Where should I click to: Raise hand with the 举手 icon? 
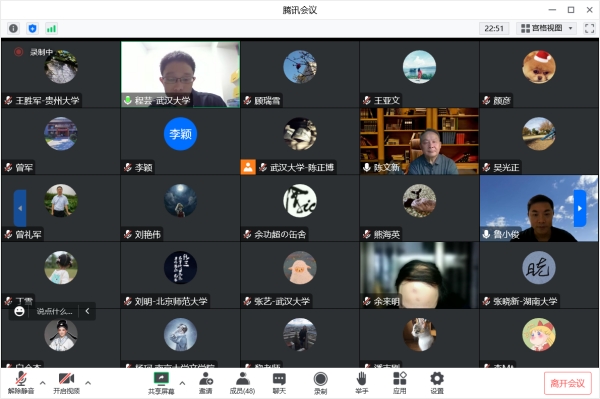point(361,383)
